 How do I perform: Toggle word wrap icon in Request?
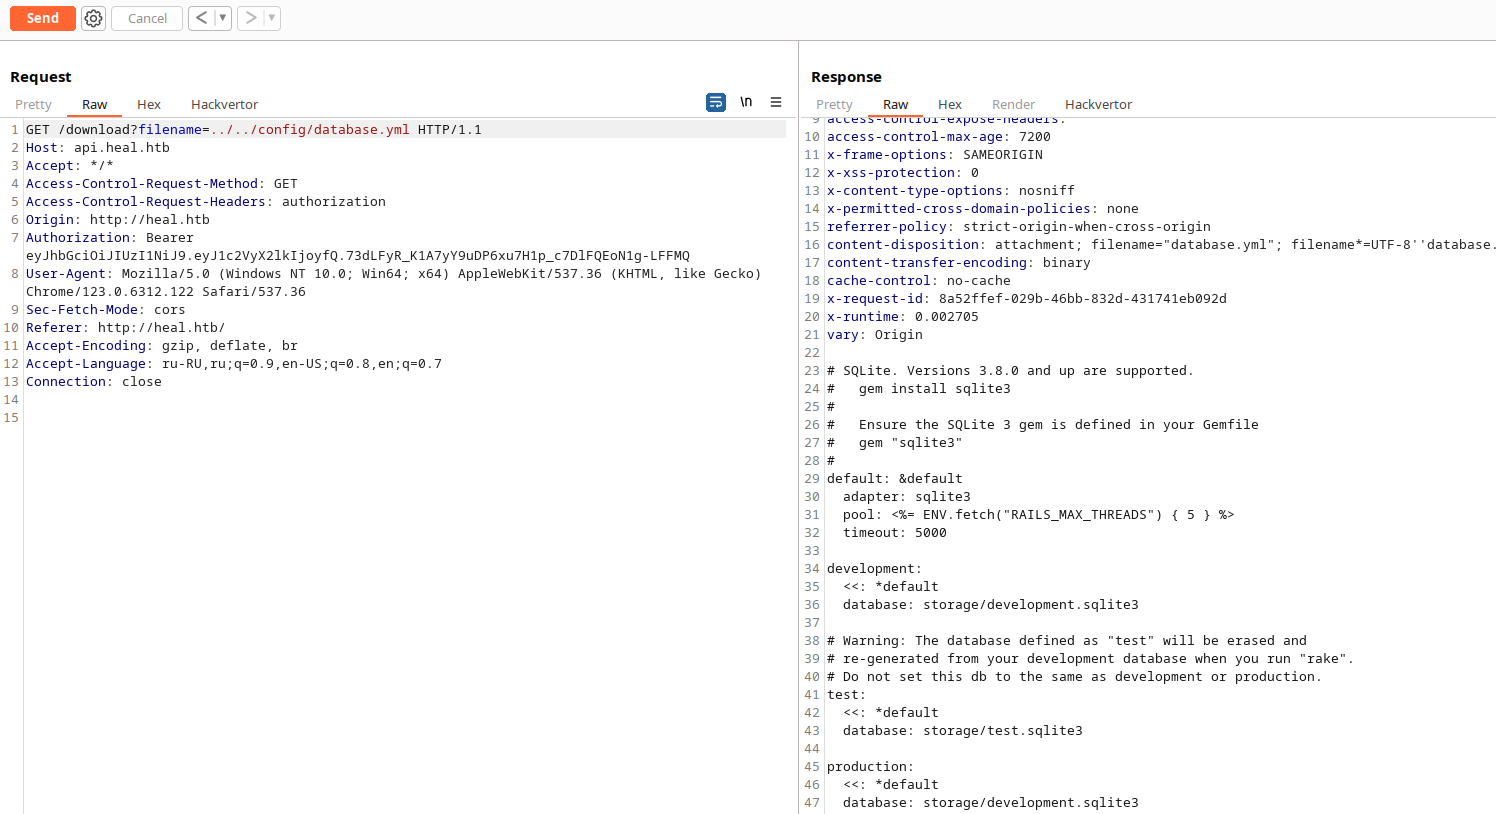(x=716, y=102)
